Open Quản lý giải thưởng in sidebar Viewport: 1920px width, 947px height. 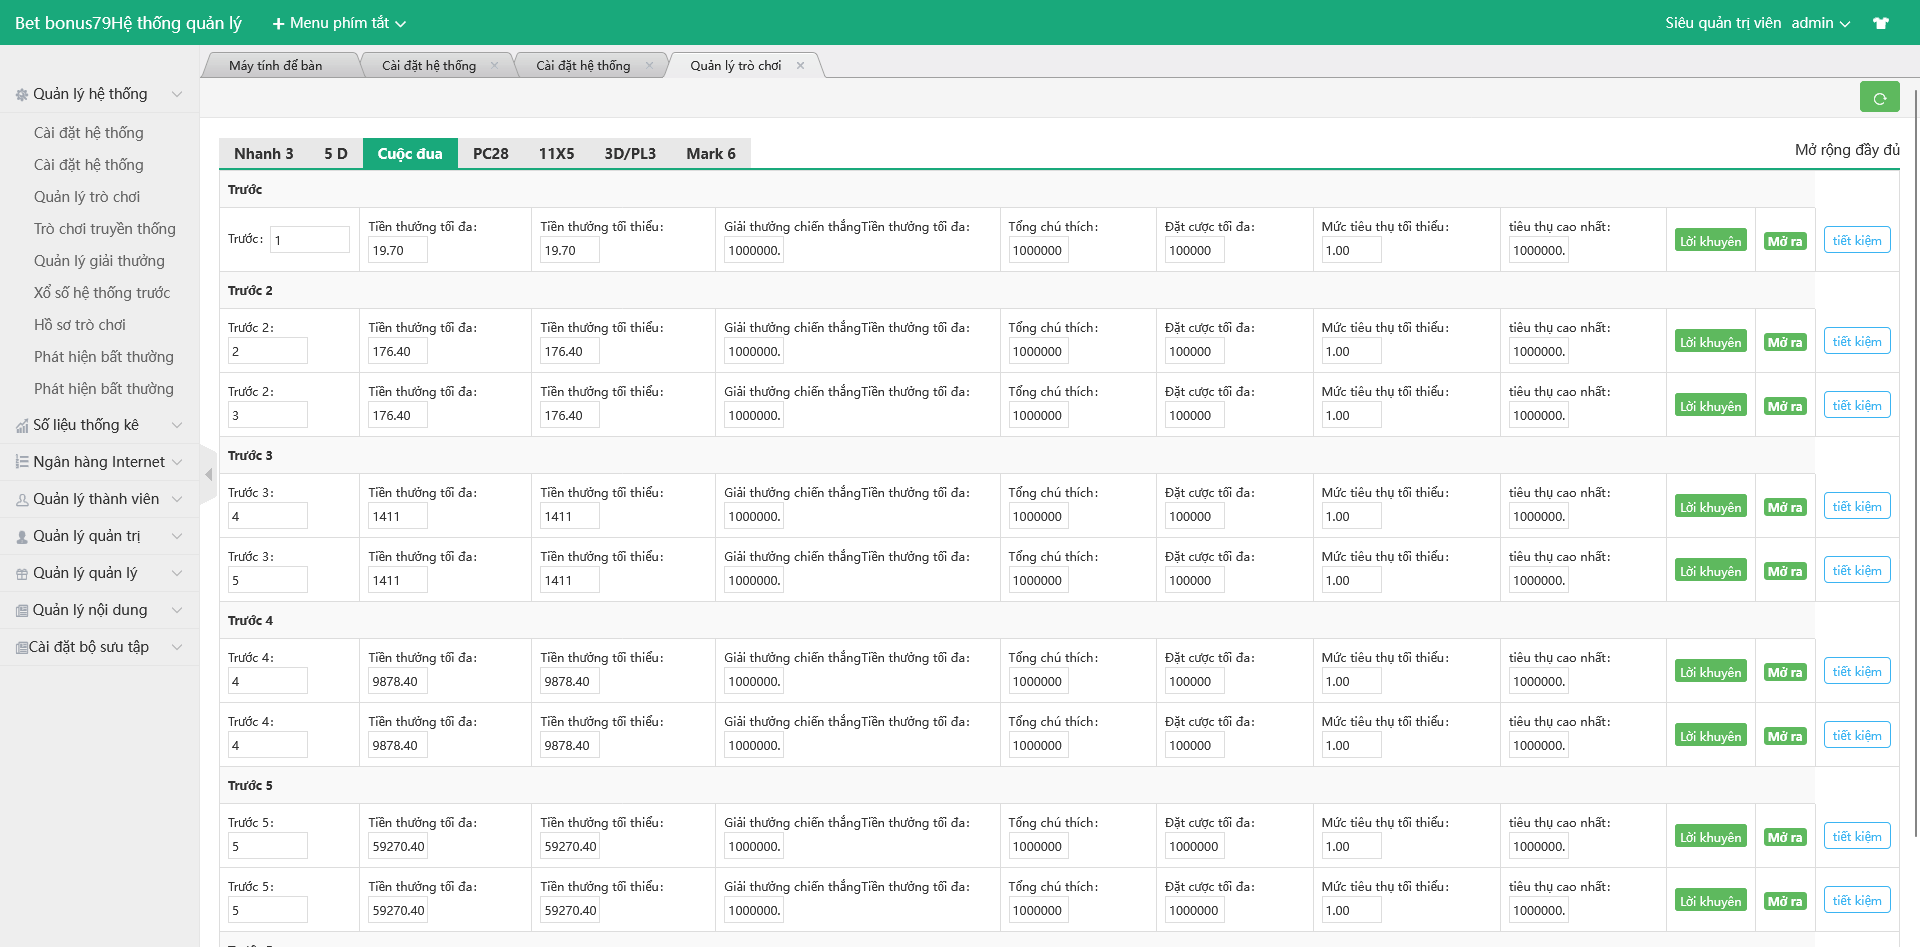tap(99, 261)
